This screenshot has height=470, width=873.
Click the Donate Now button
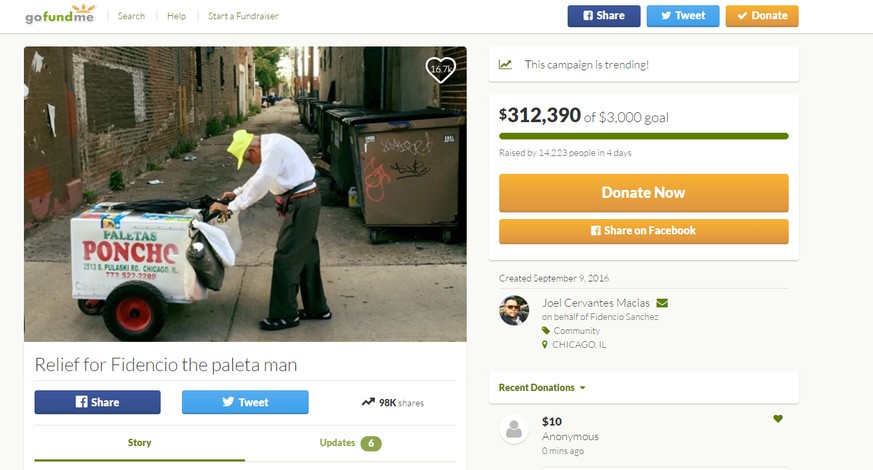[644, 193]
